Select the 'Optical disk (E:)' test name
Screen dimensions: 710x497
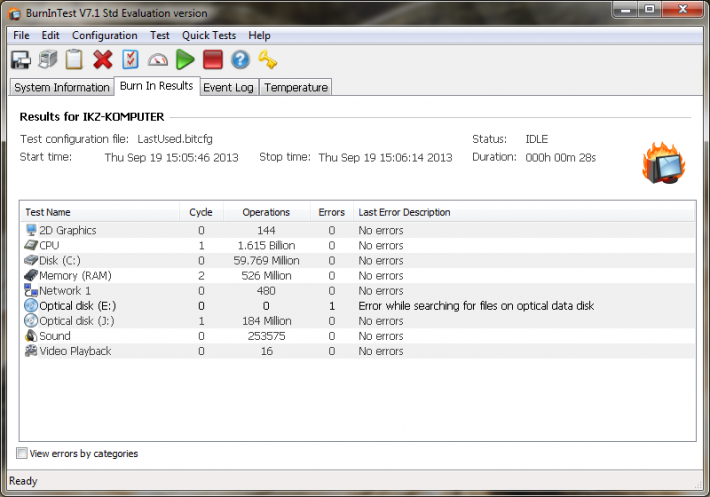click(x=77, y=306)
